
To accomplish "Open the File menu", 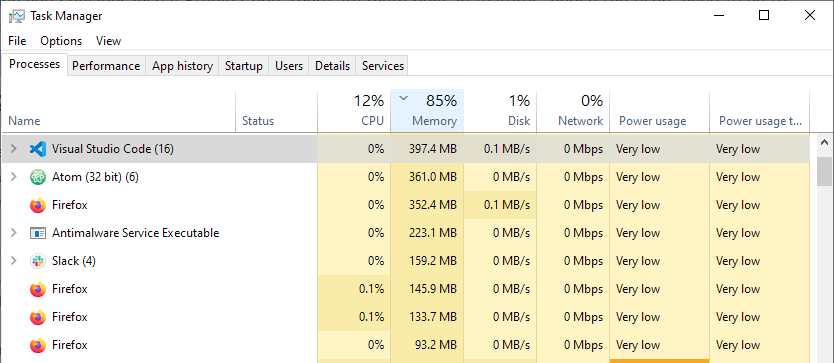I will pos(17,41).
